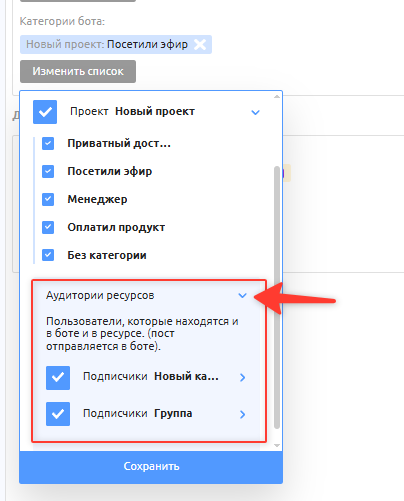Image resolution: width=404 pixels, height=501 pixels.
Task: Uncheck the Подписчики Группа checkbox
Action: [x=58, y=414]
